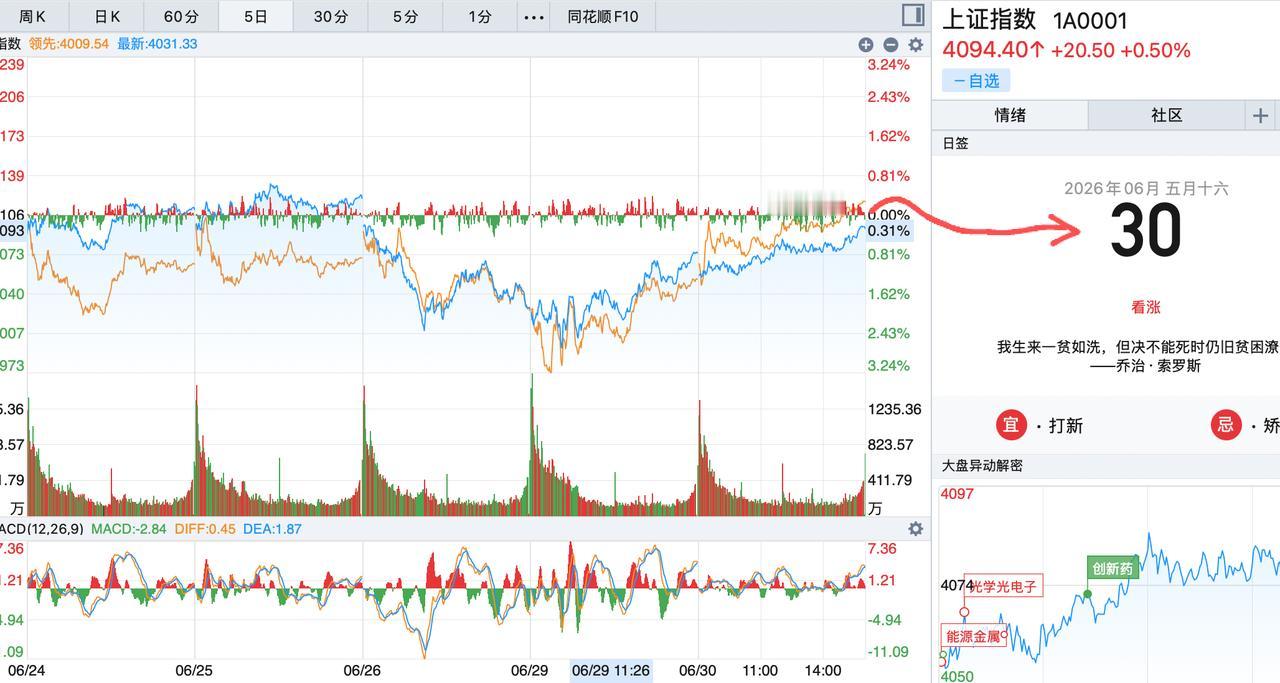The width and height of the screenshot is (1280, 683).
Task: Select the 30分 chart period tab
Action: point(331,16)
